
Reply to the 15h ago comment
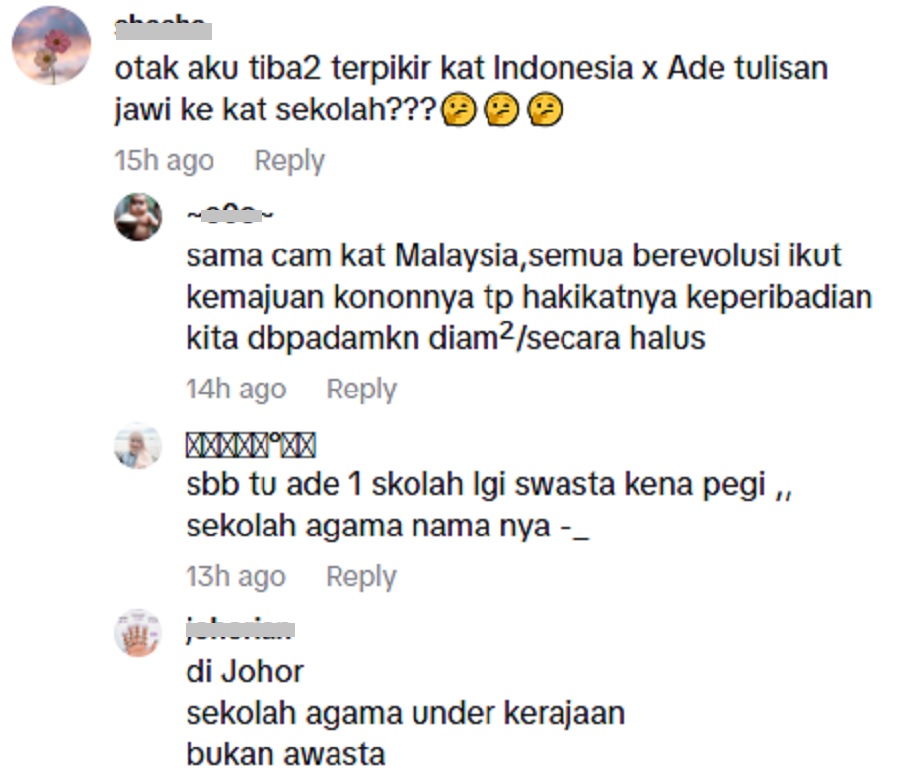pos(289,160)
